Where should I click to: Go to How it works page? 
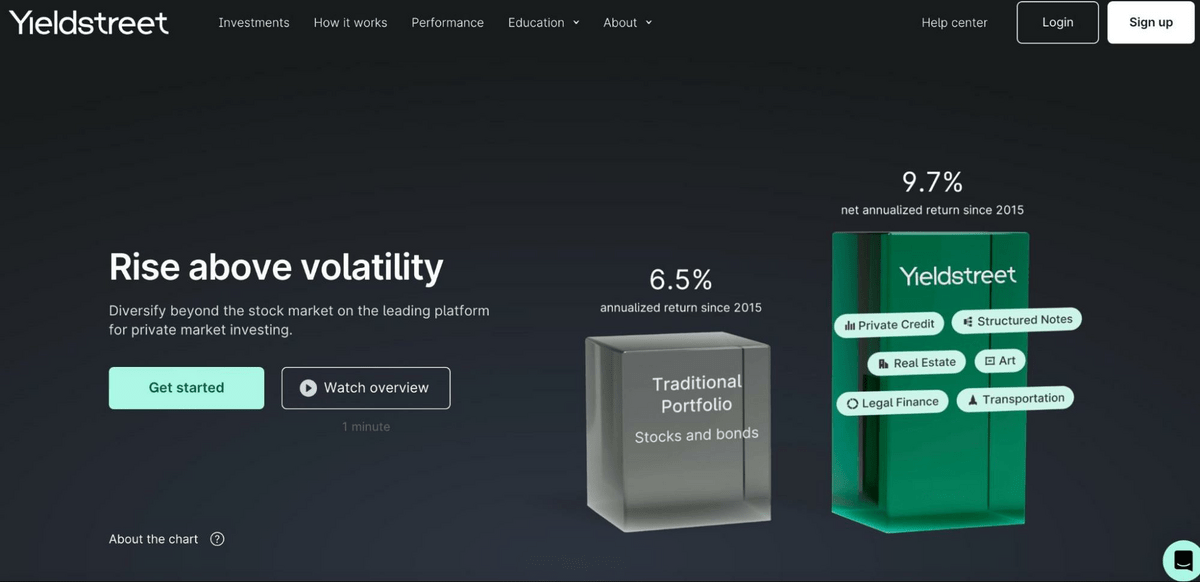coord(350,22)
